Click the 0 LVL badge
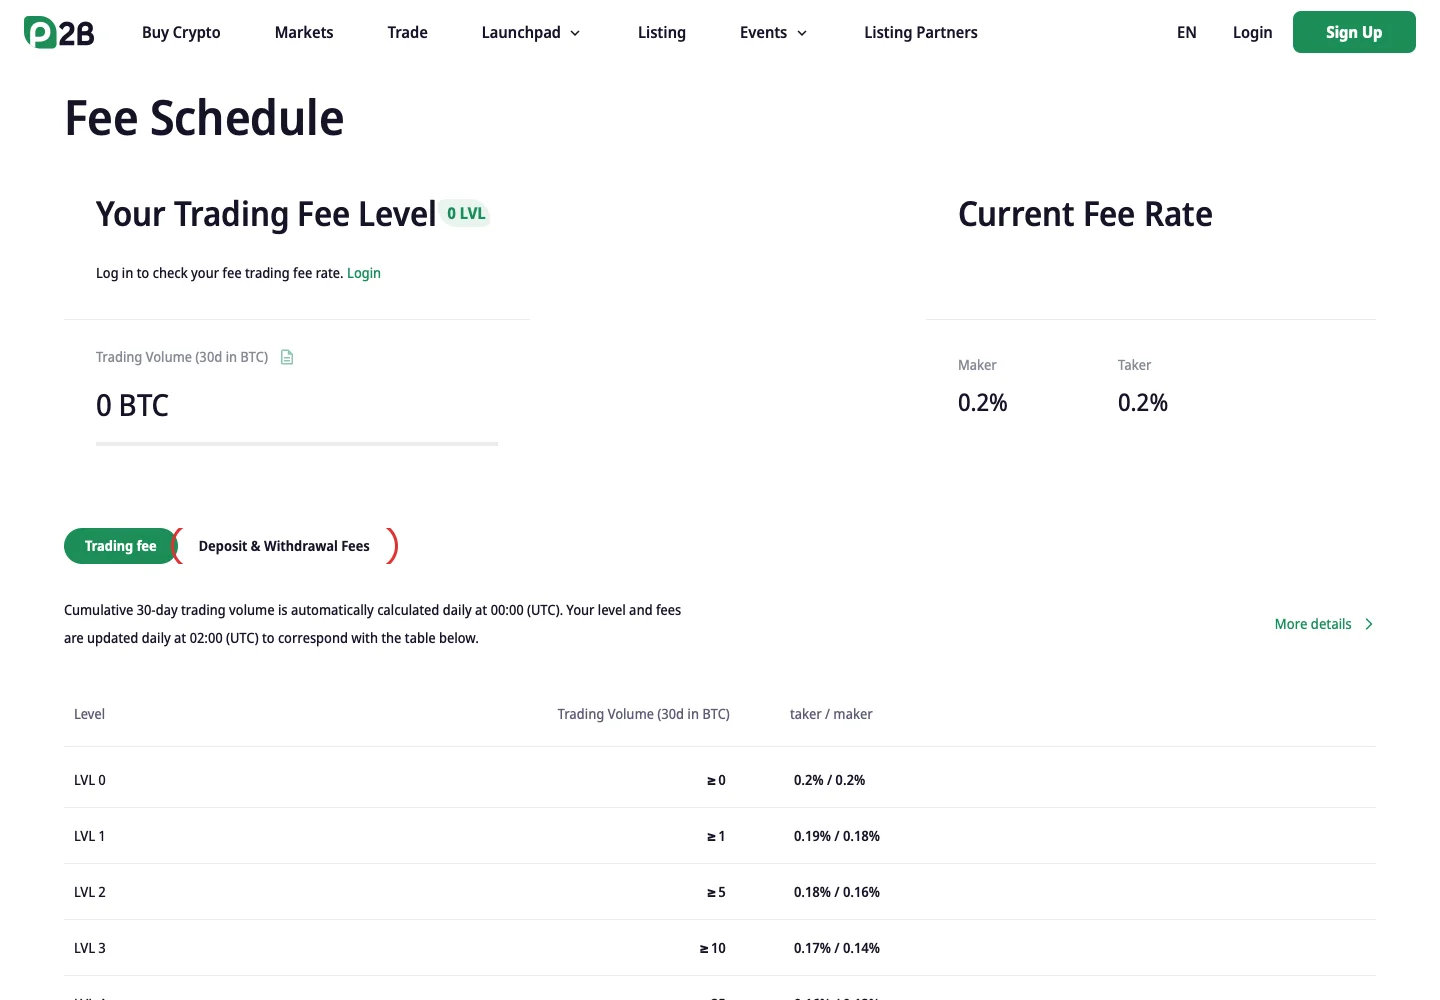The width and height of the screenshot is (1440, 1000). tap(466, 213)
